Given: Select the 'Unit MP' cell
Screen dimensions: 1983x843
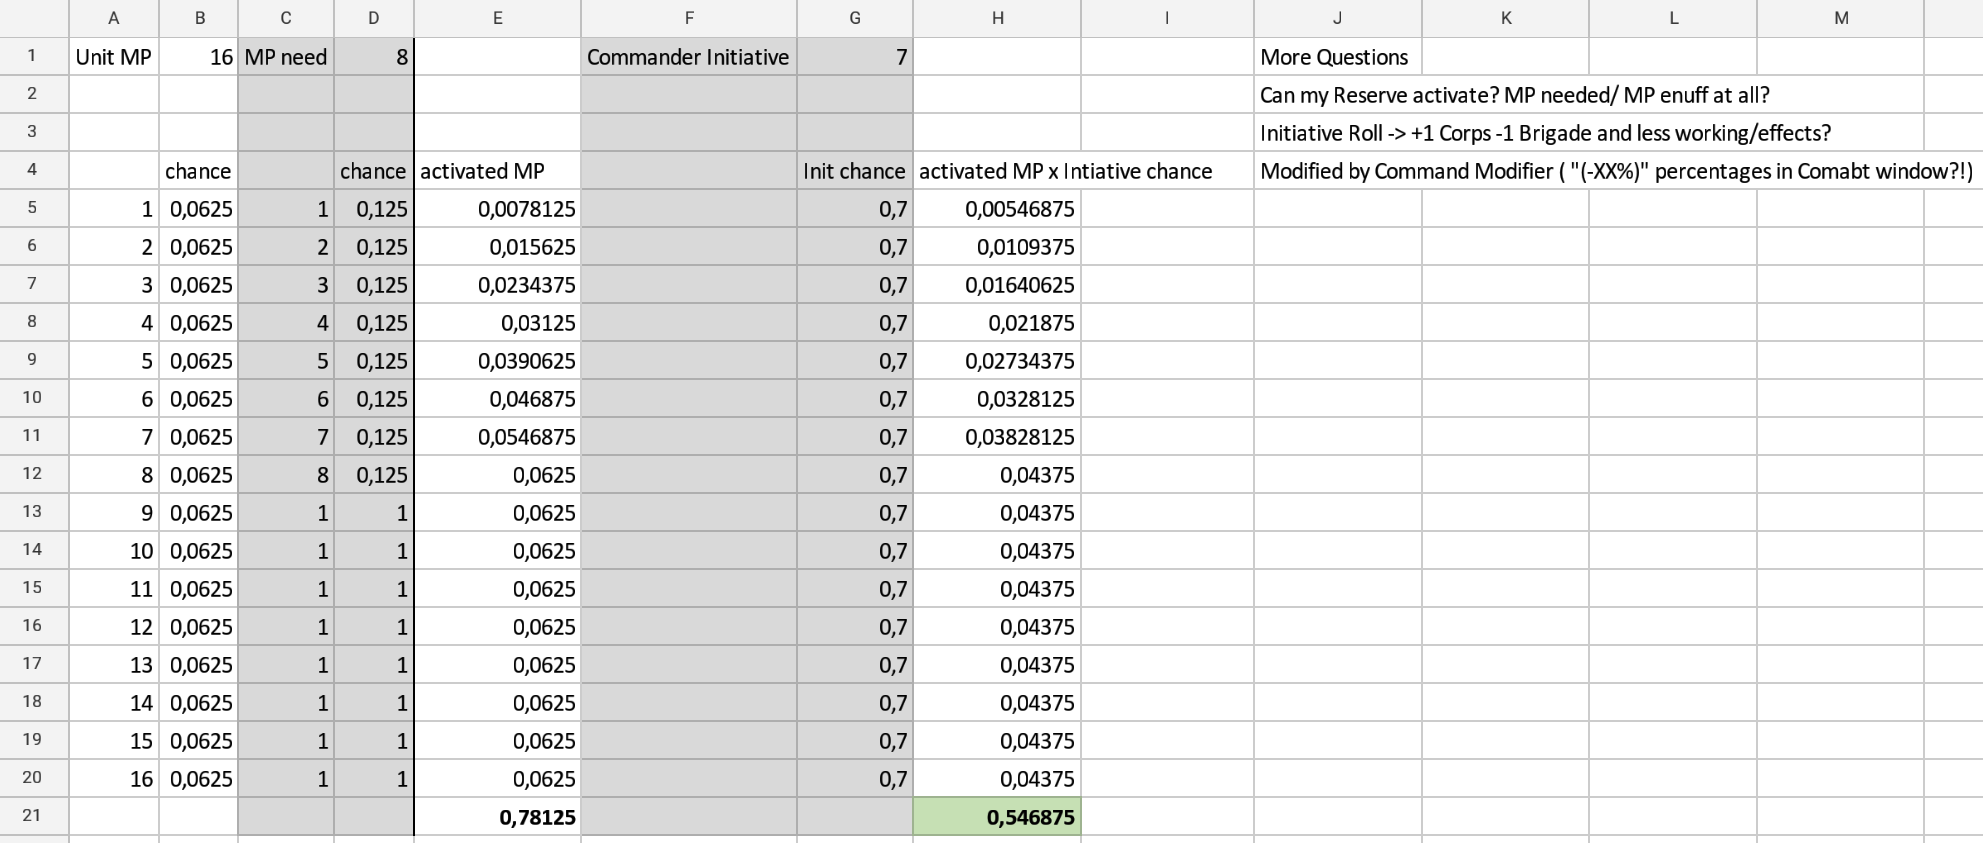Looking at the screenshot, I should pyautogui.click(x=114, y=58).
